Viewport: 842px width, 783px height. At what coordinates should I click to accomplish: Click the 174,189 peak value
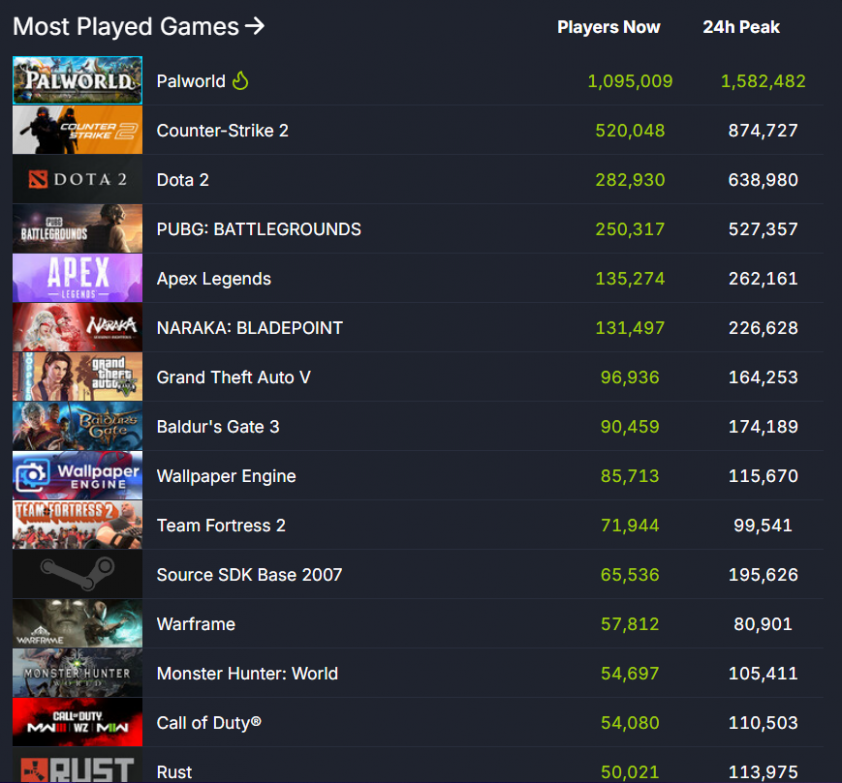pos(763,427)
